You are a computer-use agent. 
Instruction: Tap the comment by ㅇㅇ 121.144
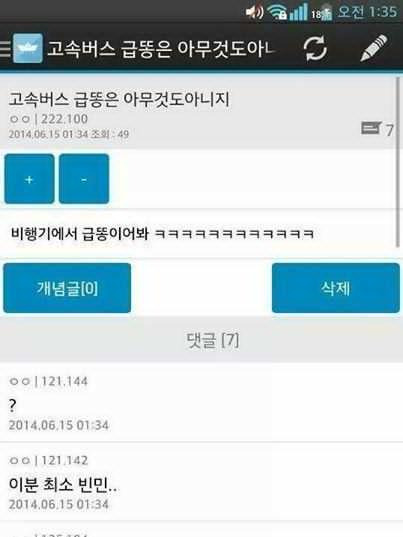201,403
